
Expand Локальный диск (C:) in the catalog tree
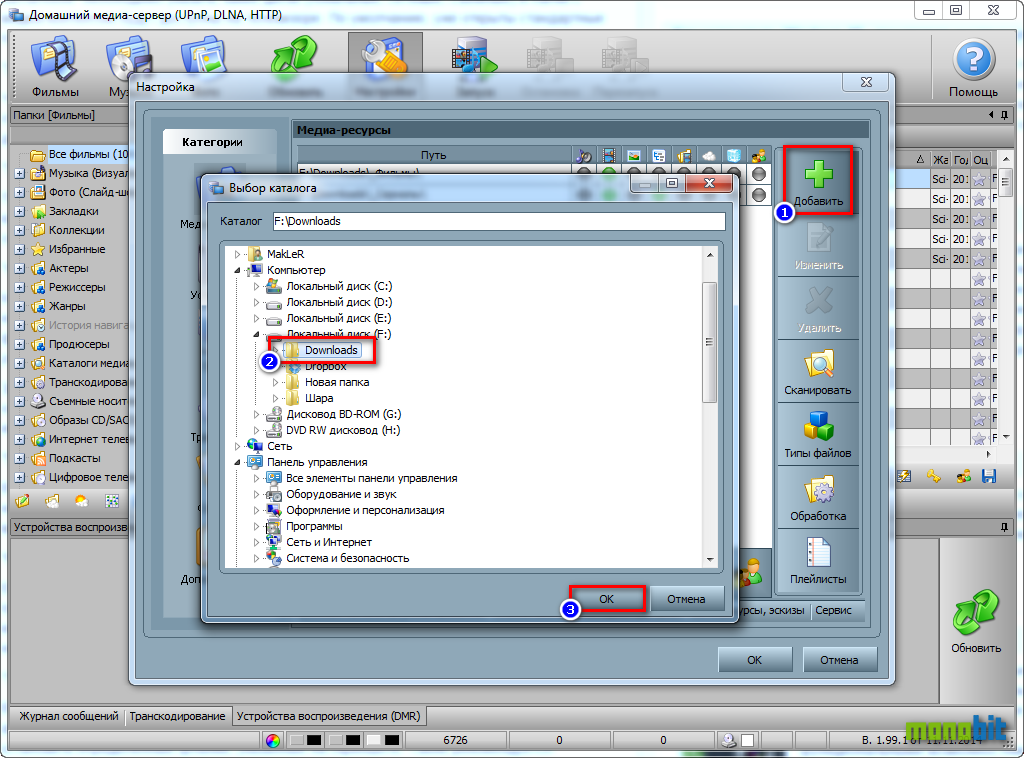256,286
